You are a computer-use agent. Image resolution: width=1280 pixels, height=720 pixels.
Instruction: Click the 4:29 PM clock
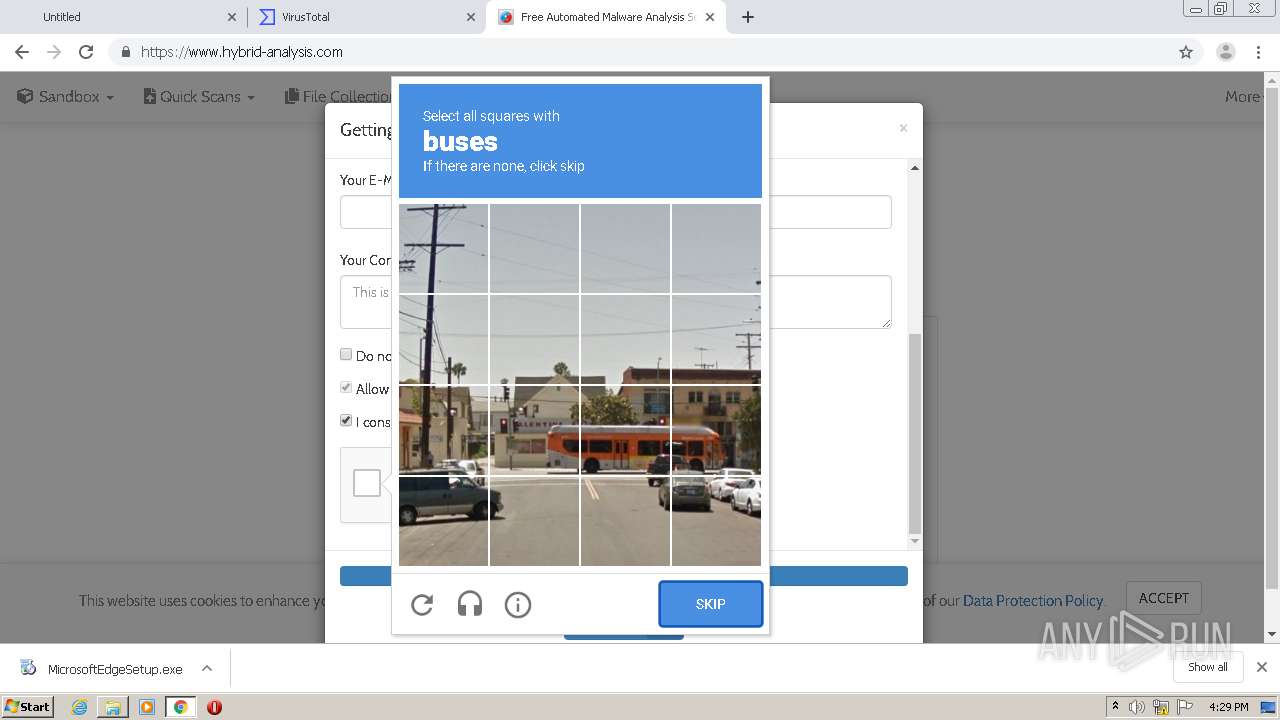point(1229,707)
